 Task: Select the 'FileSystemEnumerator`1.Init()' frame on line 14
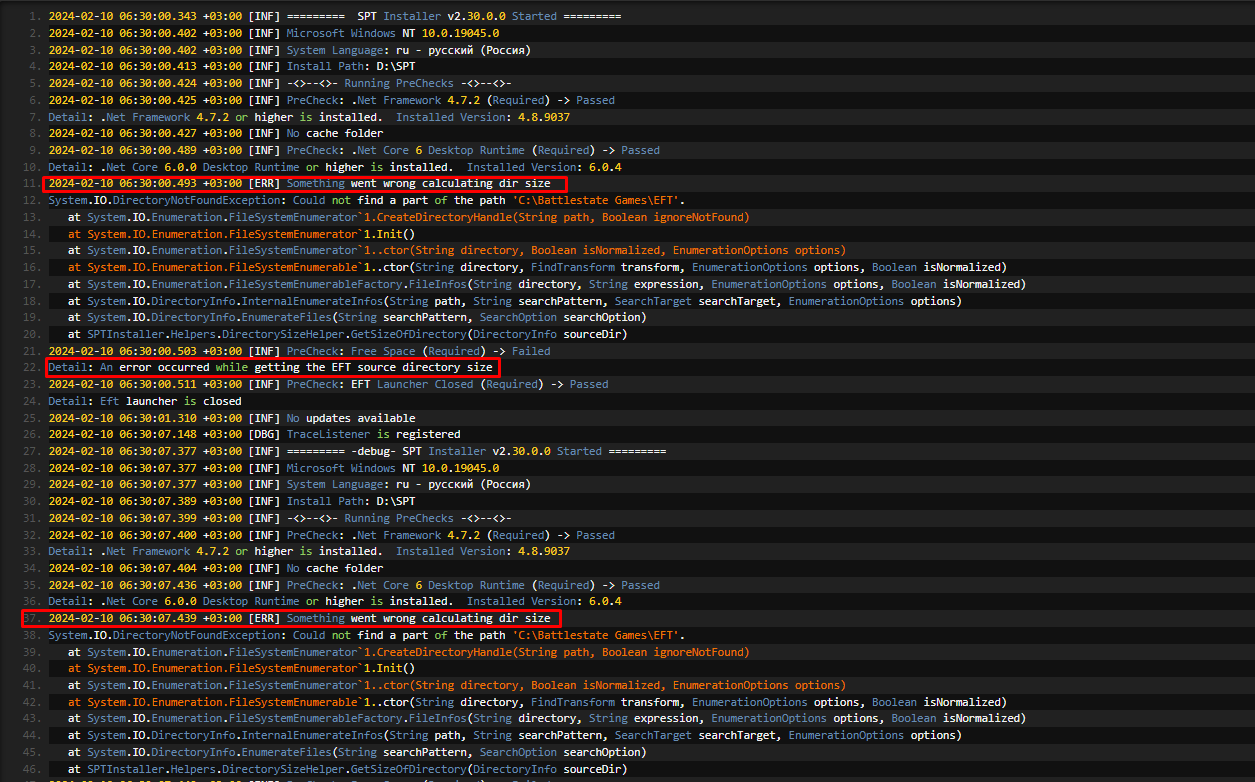coord(241,234)
